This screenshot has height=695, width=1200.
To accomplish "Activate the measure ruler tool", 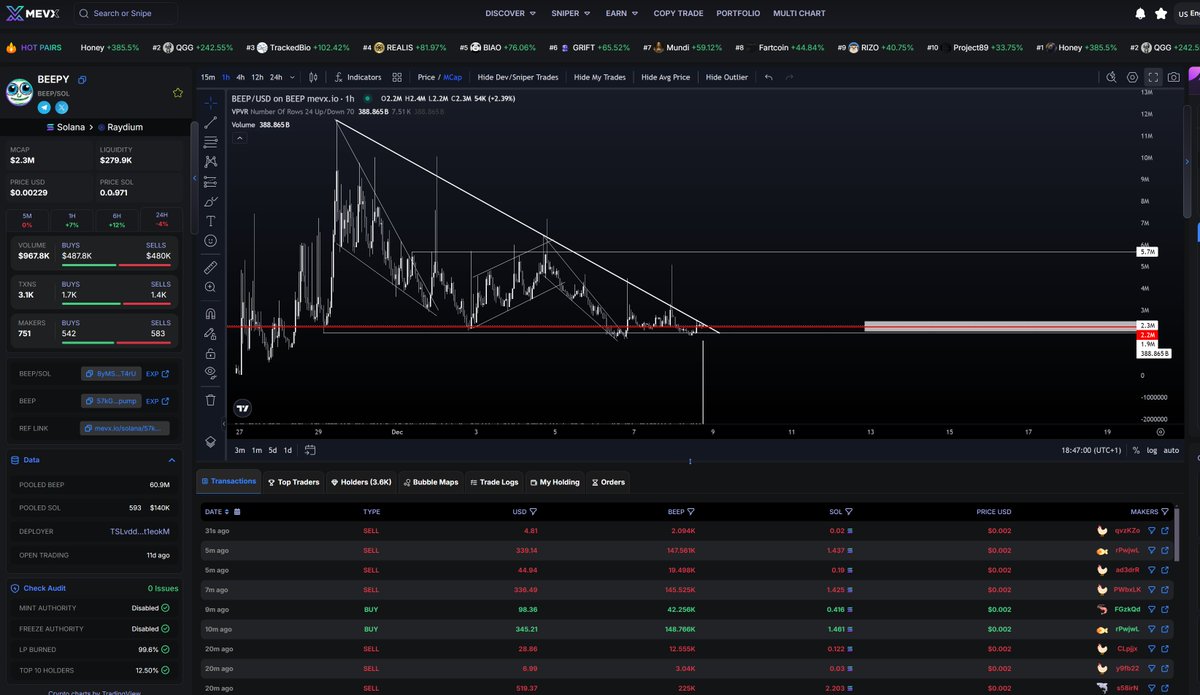I will tap(211, 266).
